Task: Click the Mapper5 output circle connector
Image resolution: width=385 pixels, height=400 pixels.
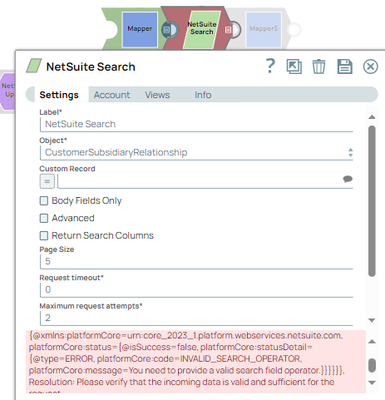Action: click(294, 30)
